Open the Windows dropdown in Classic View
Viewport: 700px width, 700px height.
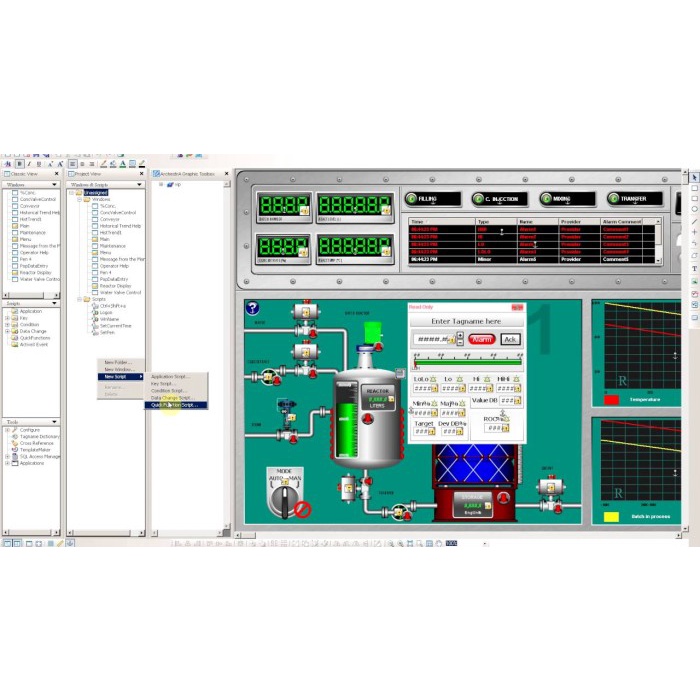(x=54, y=185)
